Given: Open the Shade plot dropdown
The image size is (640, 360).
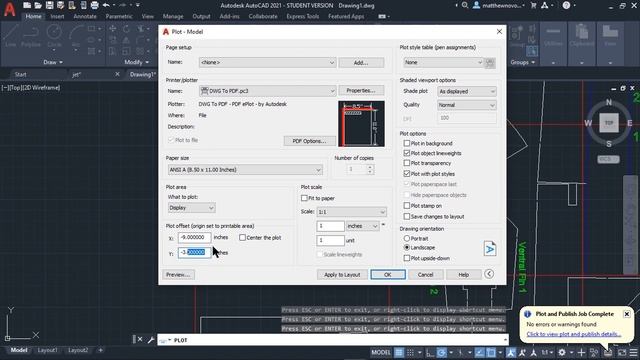Looking at the screenshot, I should (x=467, y=91).
